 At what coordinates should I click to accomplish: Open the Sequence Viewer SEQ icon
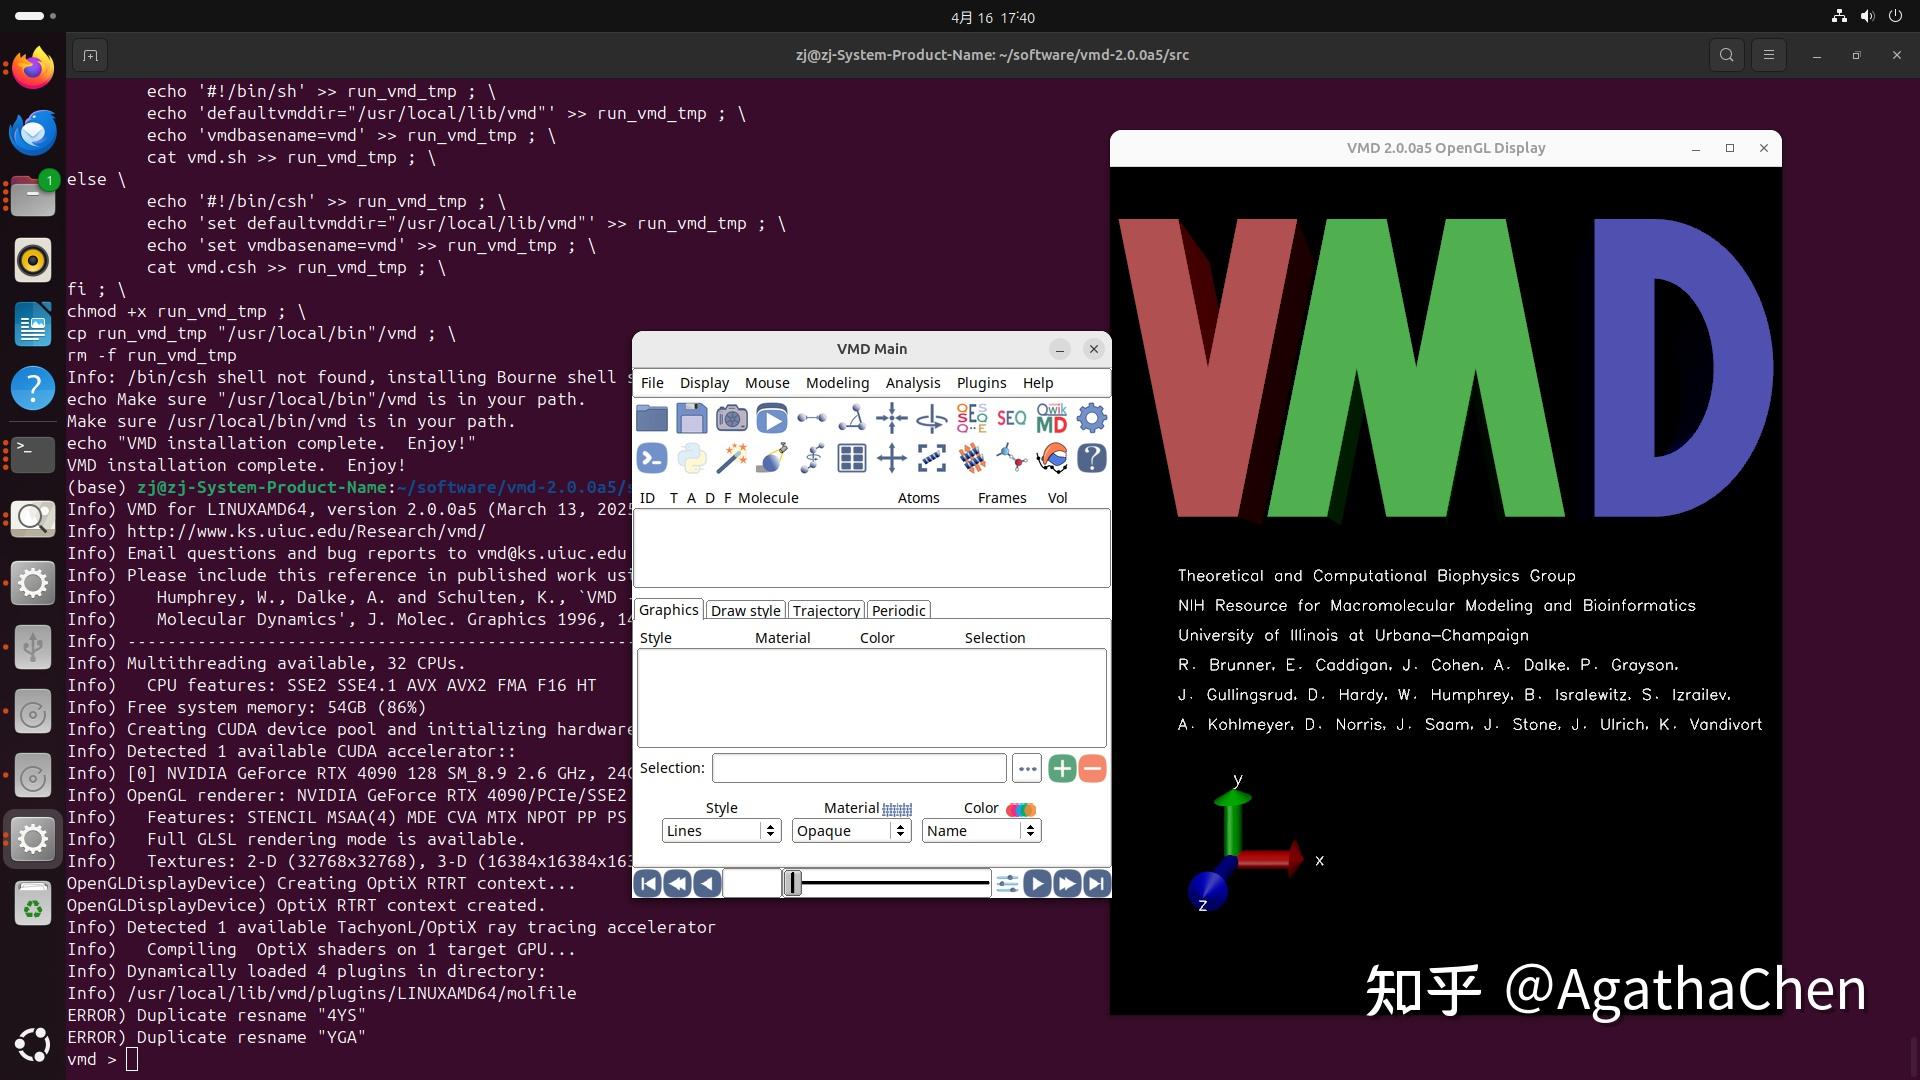coord(1011,418)
